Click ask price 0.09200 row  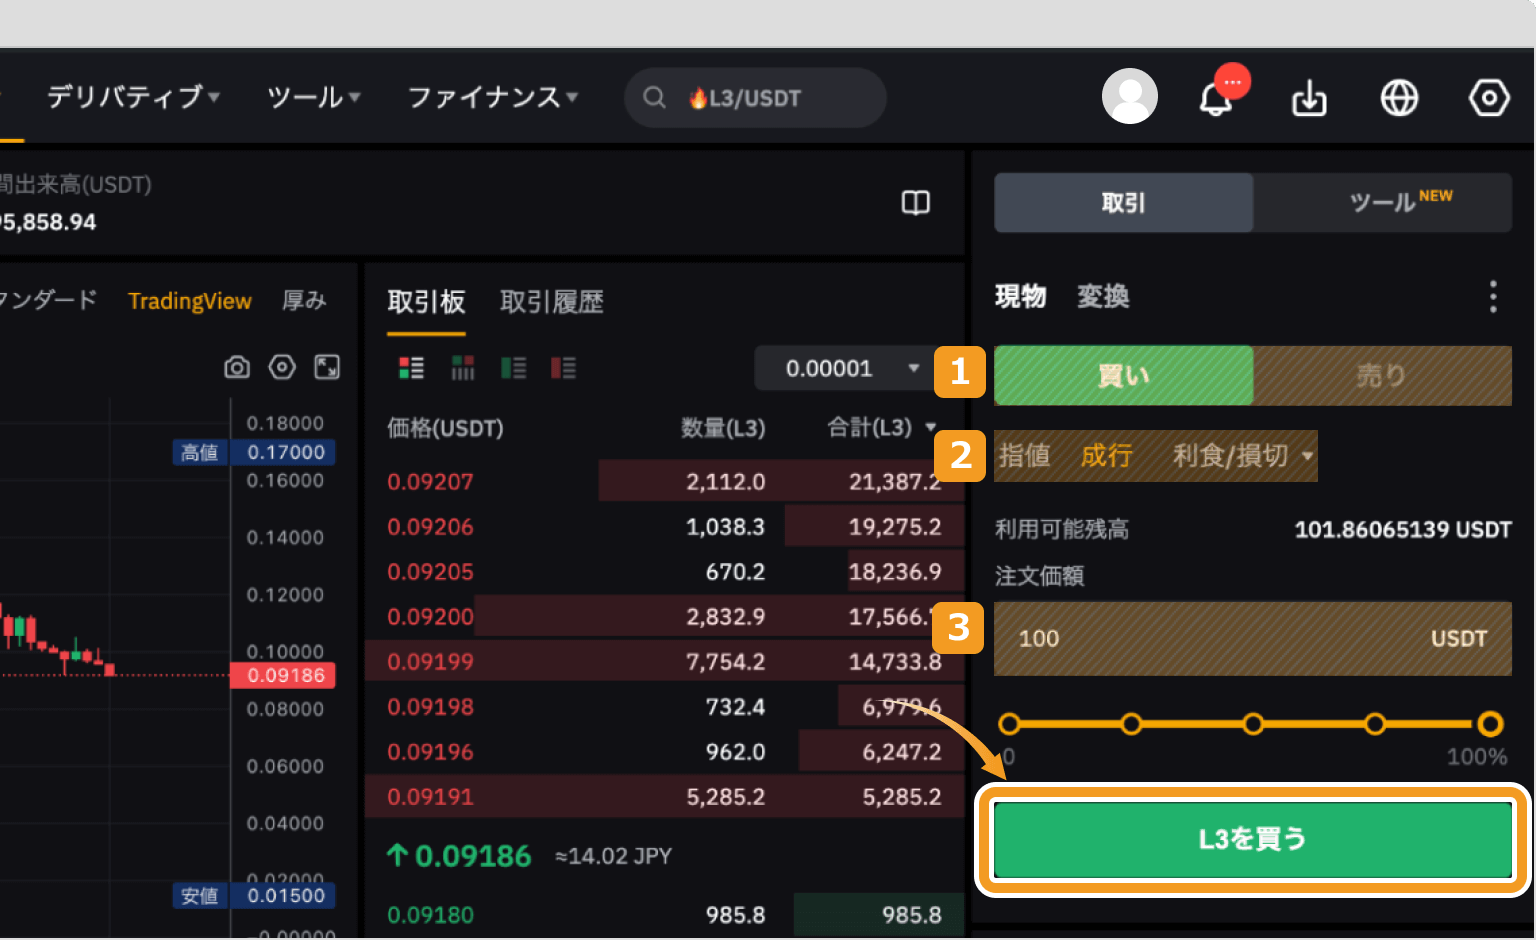[664, 617]
